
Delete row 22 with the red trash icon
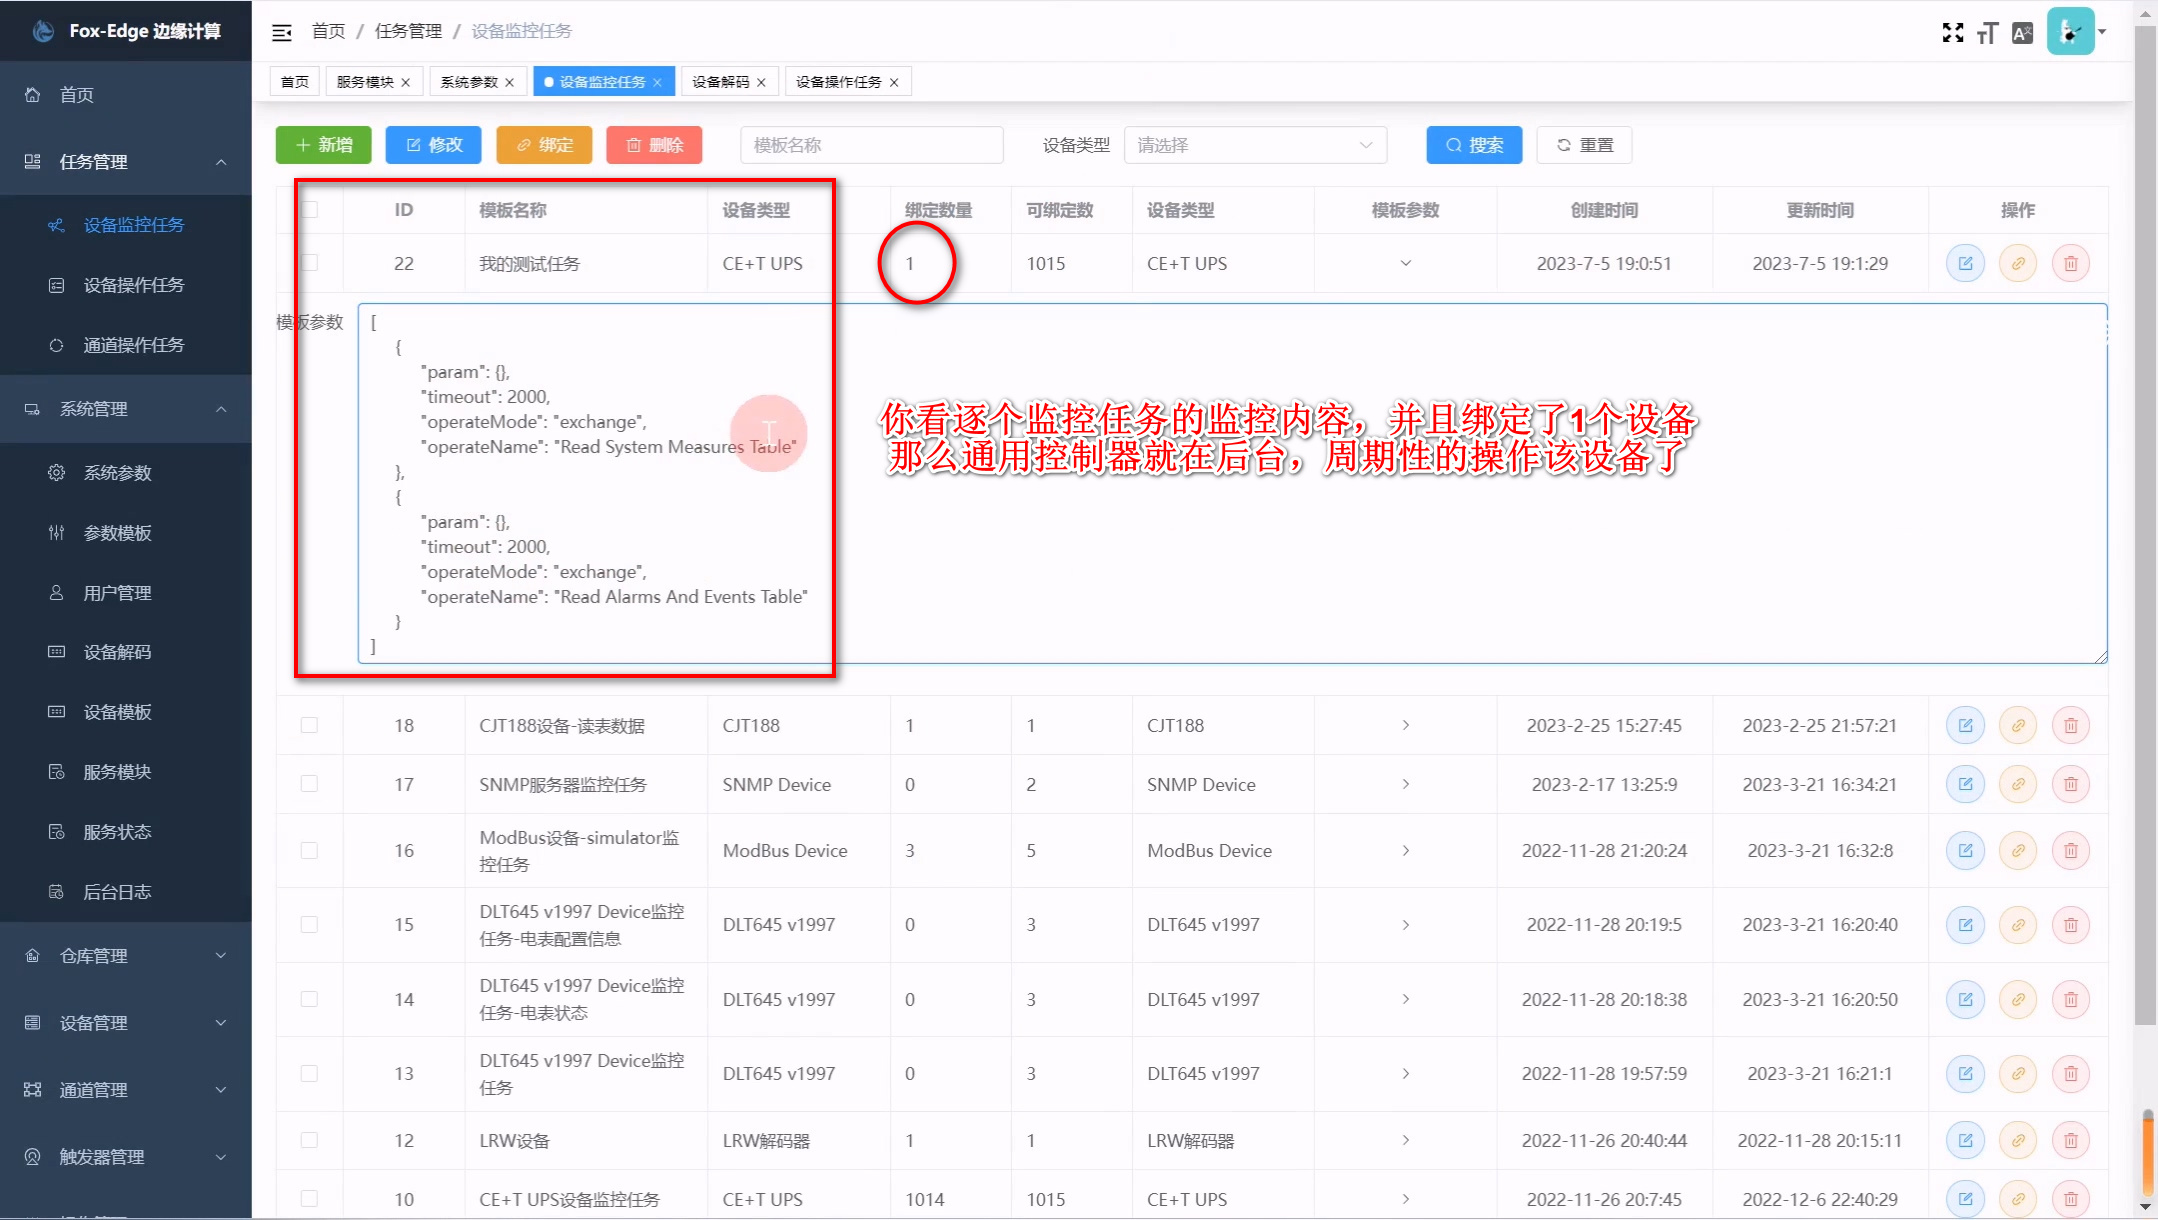click(2071, 264)
